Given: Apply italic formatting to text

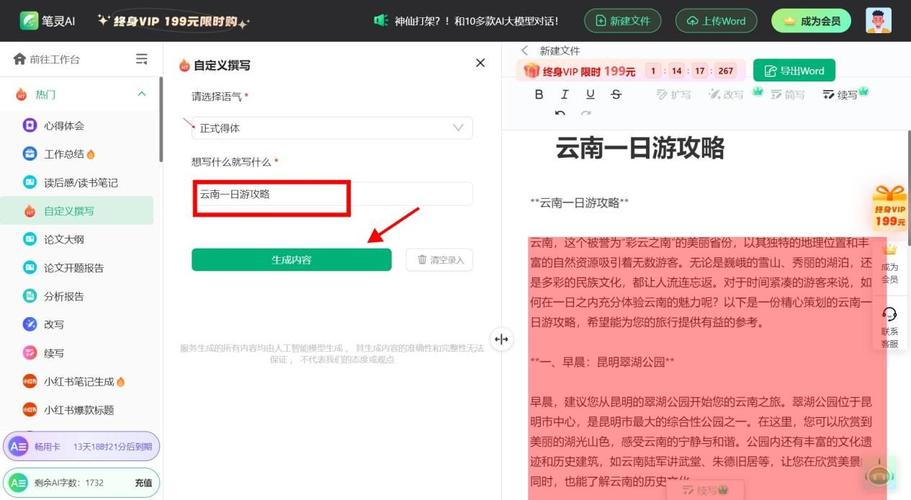Looking at the screenshot, I should point(564,94).
